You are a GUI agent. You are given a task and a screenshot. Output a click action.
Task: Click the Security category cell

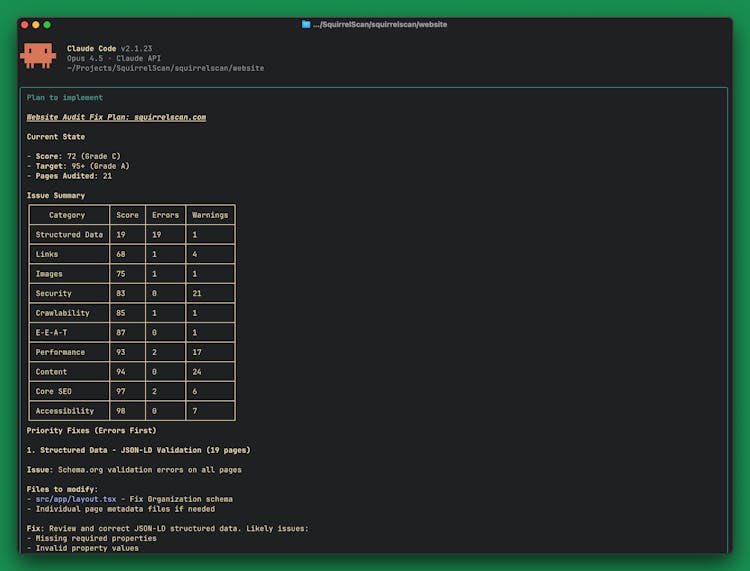click(53, 293)
